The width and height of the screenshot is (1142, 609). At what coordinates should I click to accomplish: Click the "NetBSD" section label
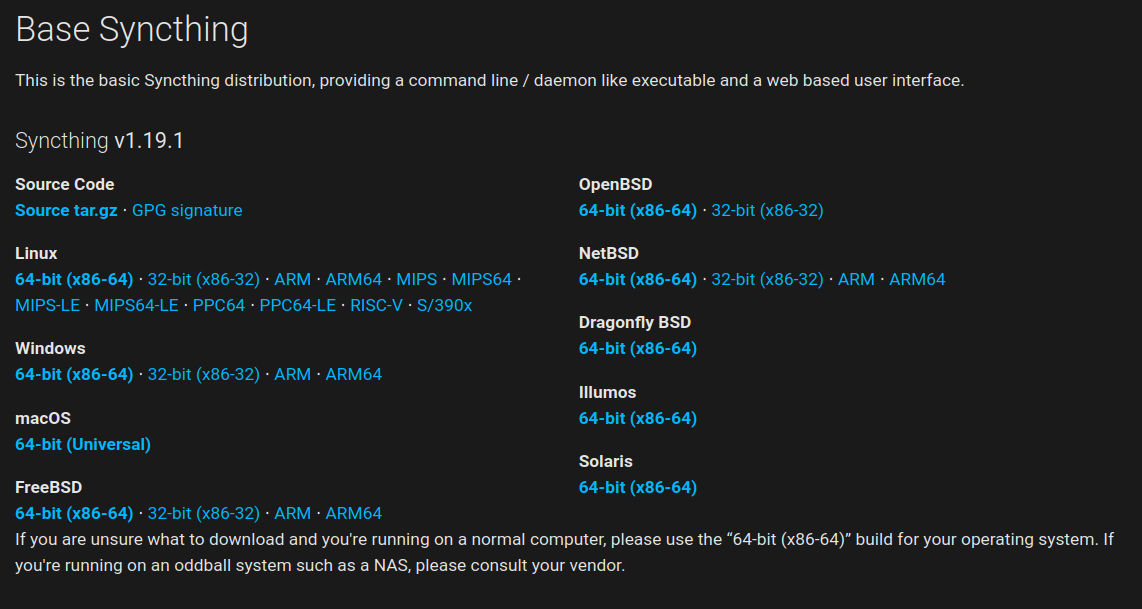point(609,254)
